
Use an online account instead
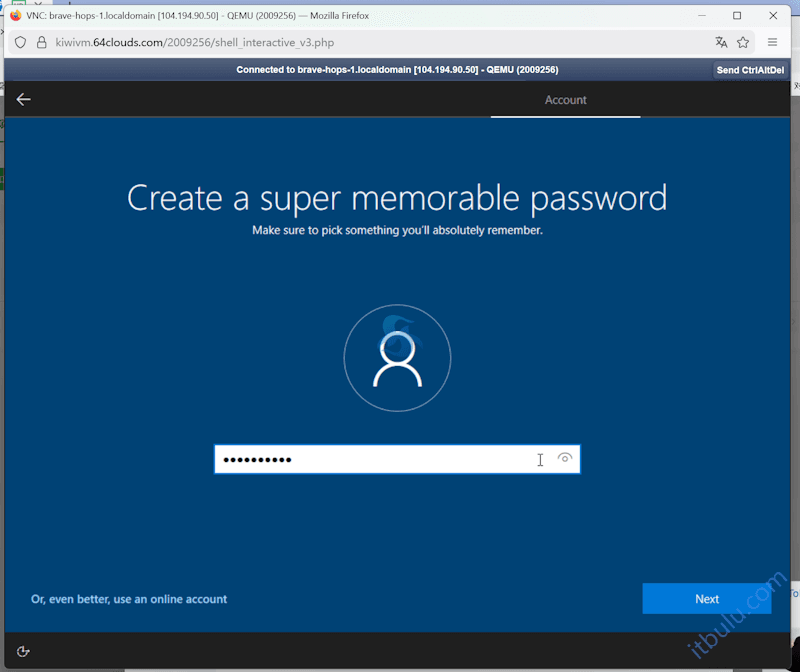pos(128,598)
